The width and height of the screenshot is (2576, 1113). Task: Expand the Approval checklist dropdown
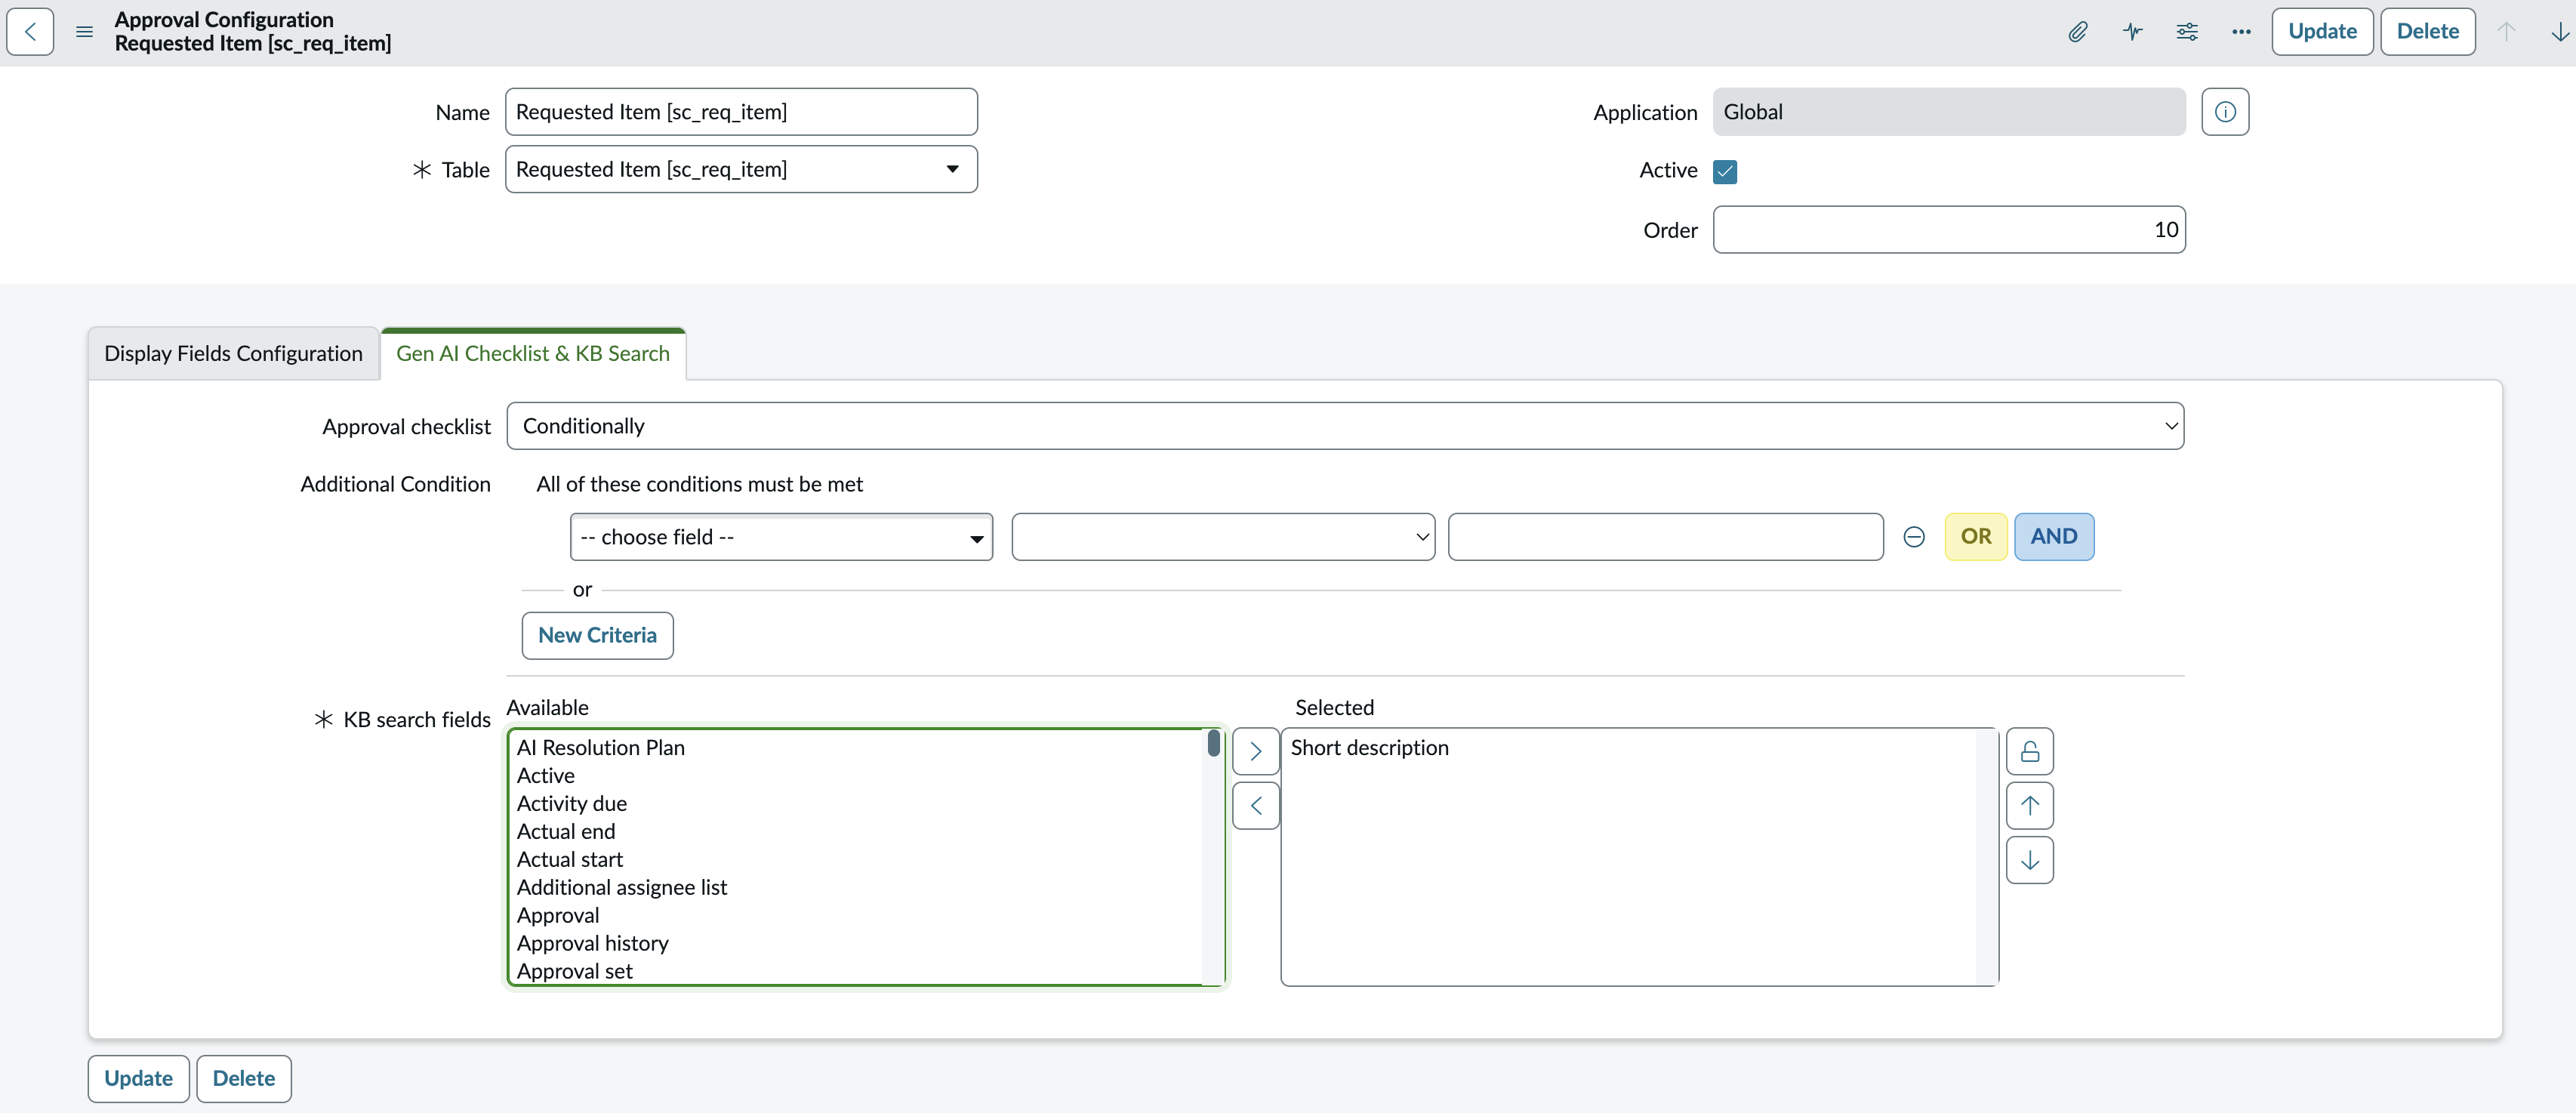(x=1345, y=426)
